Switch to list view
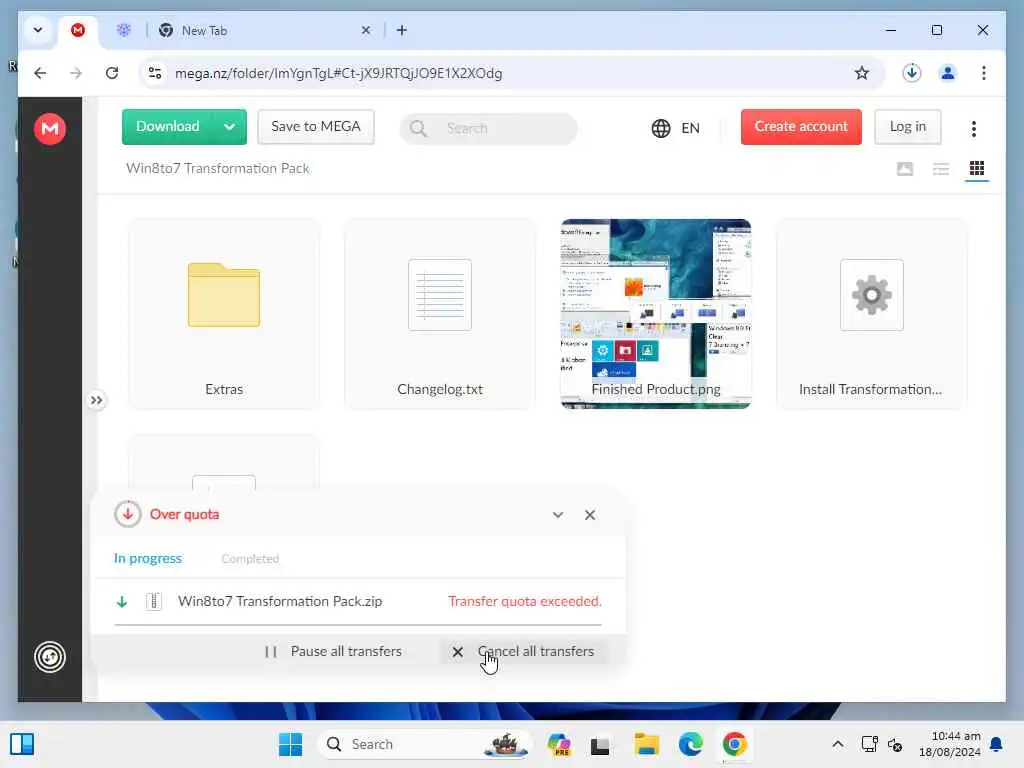Image resolution: width=1024 pixels, height=768 pixels. tap(940, 169)
